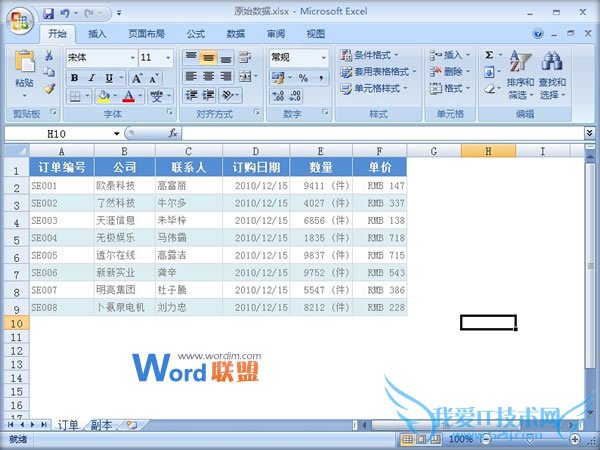Apply red font color swatch
Screen dimensions: 600x450
tap(129, 96)
